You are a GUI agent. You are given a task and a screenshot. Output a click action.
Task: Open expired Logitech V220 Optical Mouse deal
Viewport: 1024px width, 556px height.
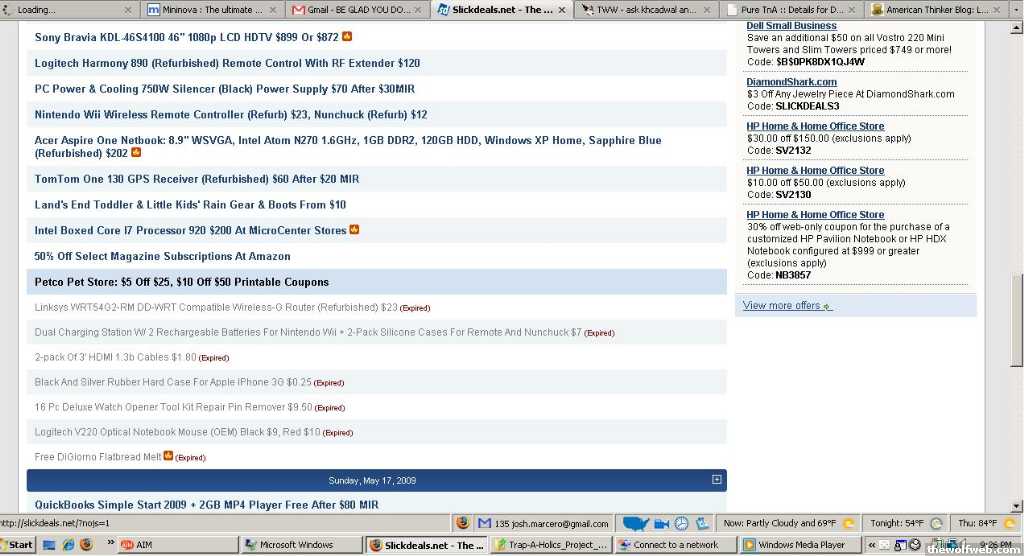[178, 432]
